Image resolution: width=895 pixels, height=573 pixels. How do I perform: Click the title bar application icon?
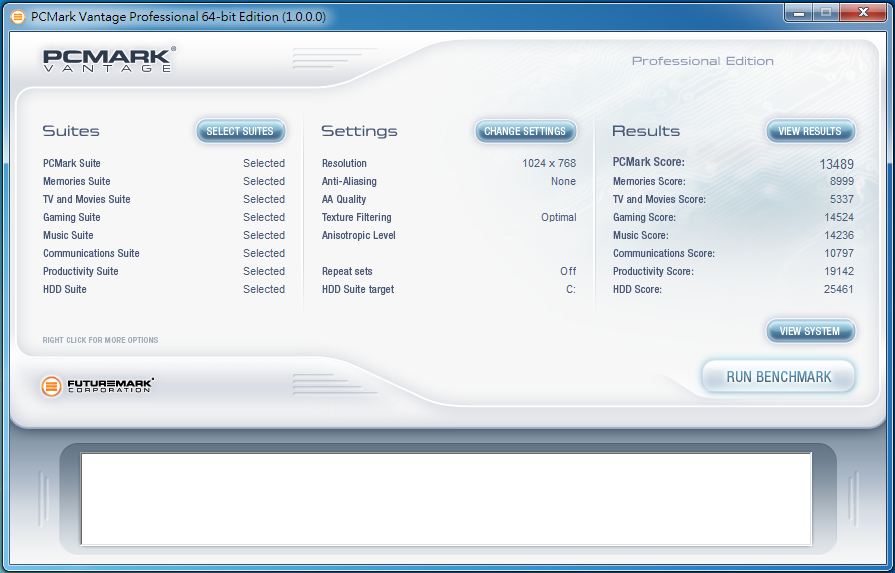pyautogui.click(x=17, y=16)
